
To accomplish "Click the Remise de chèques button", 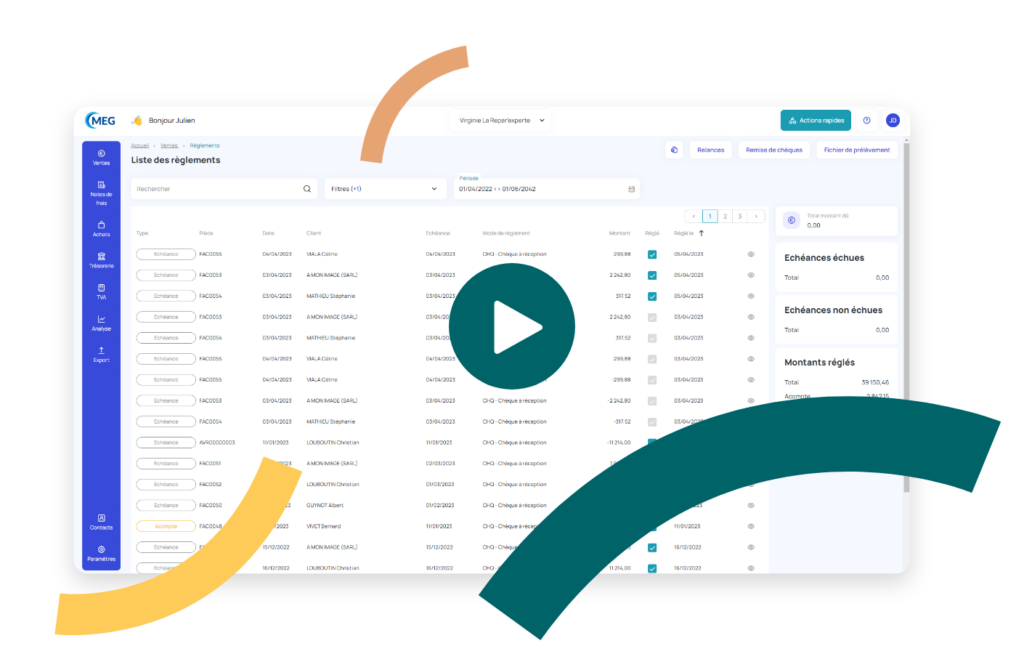I will 774,150.
